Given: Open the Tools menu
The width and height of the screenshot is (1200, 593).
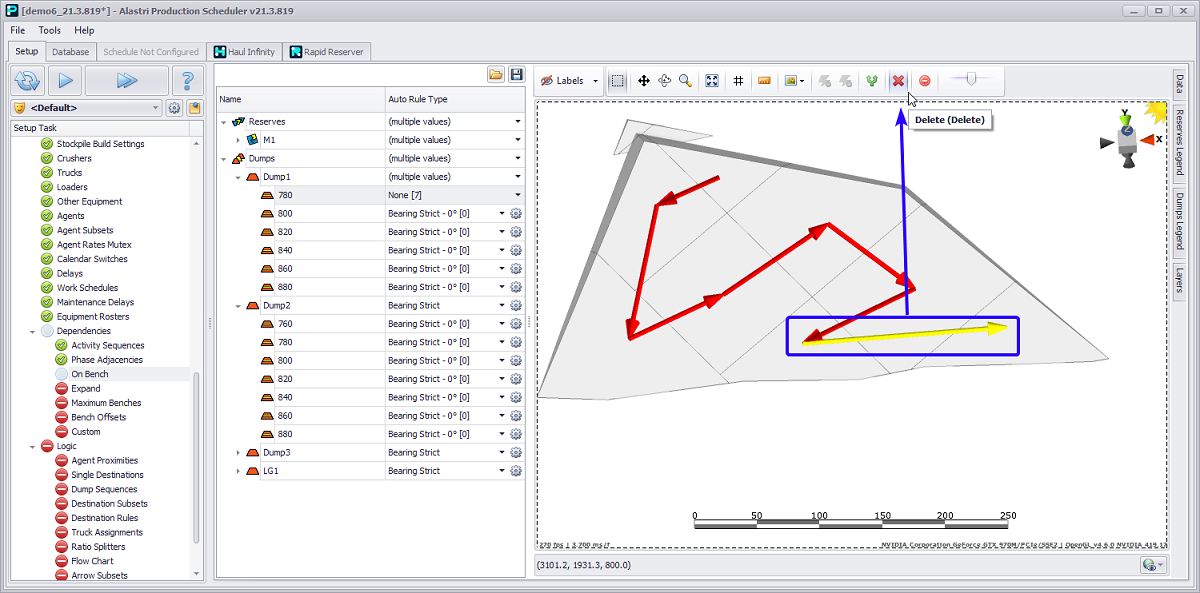Looking at the screenshot, I should 50,30.
